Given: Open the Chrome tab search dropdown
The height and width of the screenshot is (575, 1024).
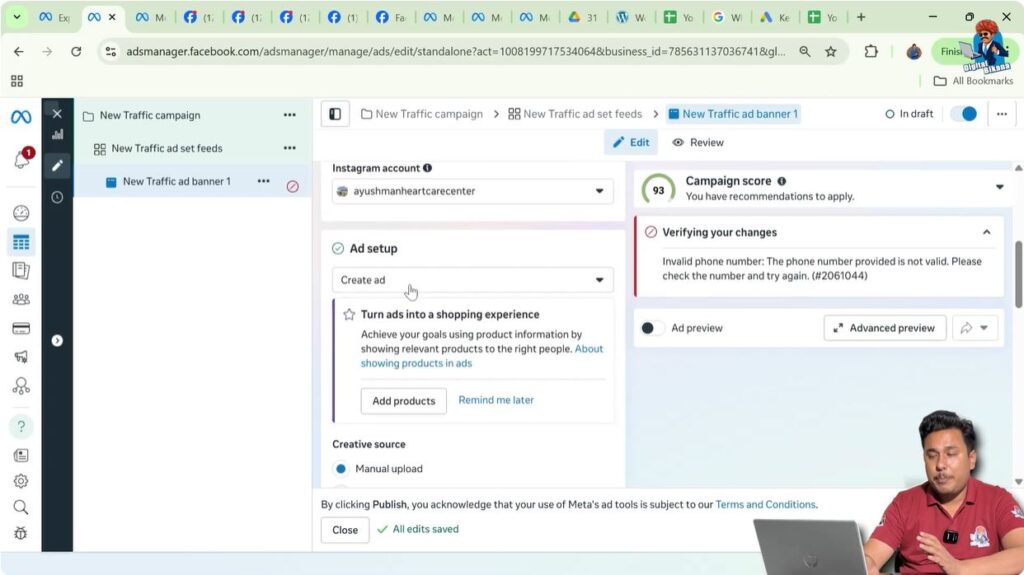Looking at the screenshot, I should coord(16,17).
